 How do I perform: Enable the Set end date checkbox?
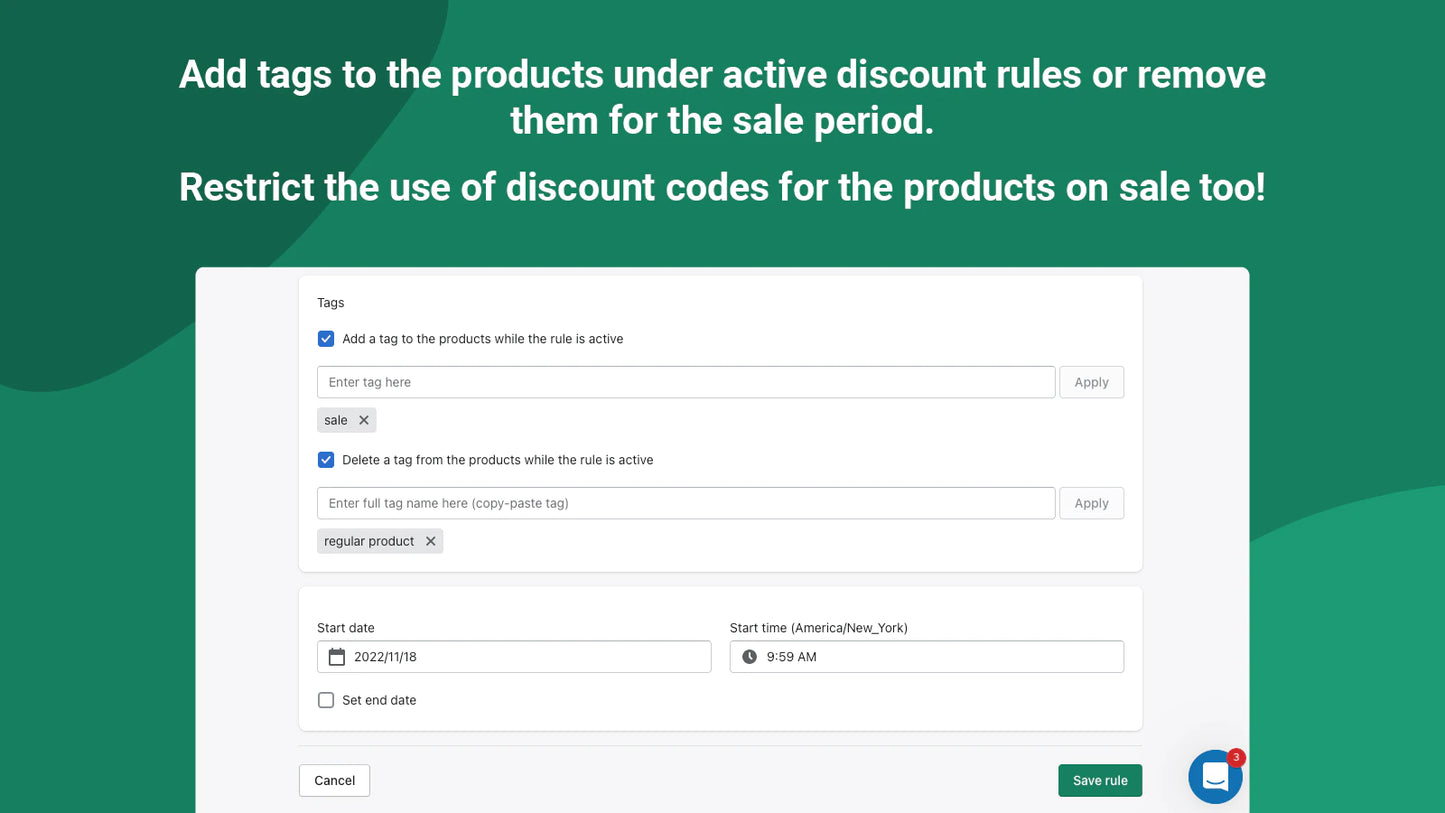pos(325,700)
